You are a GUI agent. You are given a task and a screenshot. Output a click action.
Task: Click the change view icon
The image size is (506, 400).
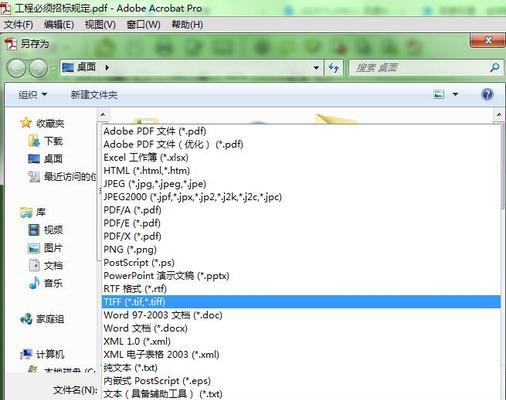click(439, 94)
